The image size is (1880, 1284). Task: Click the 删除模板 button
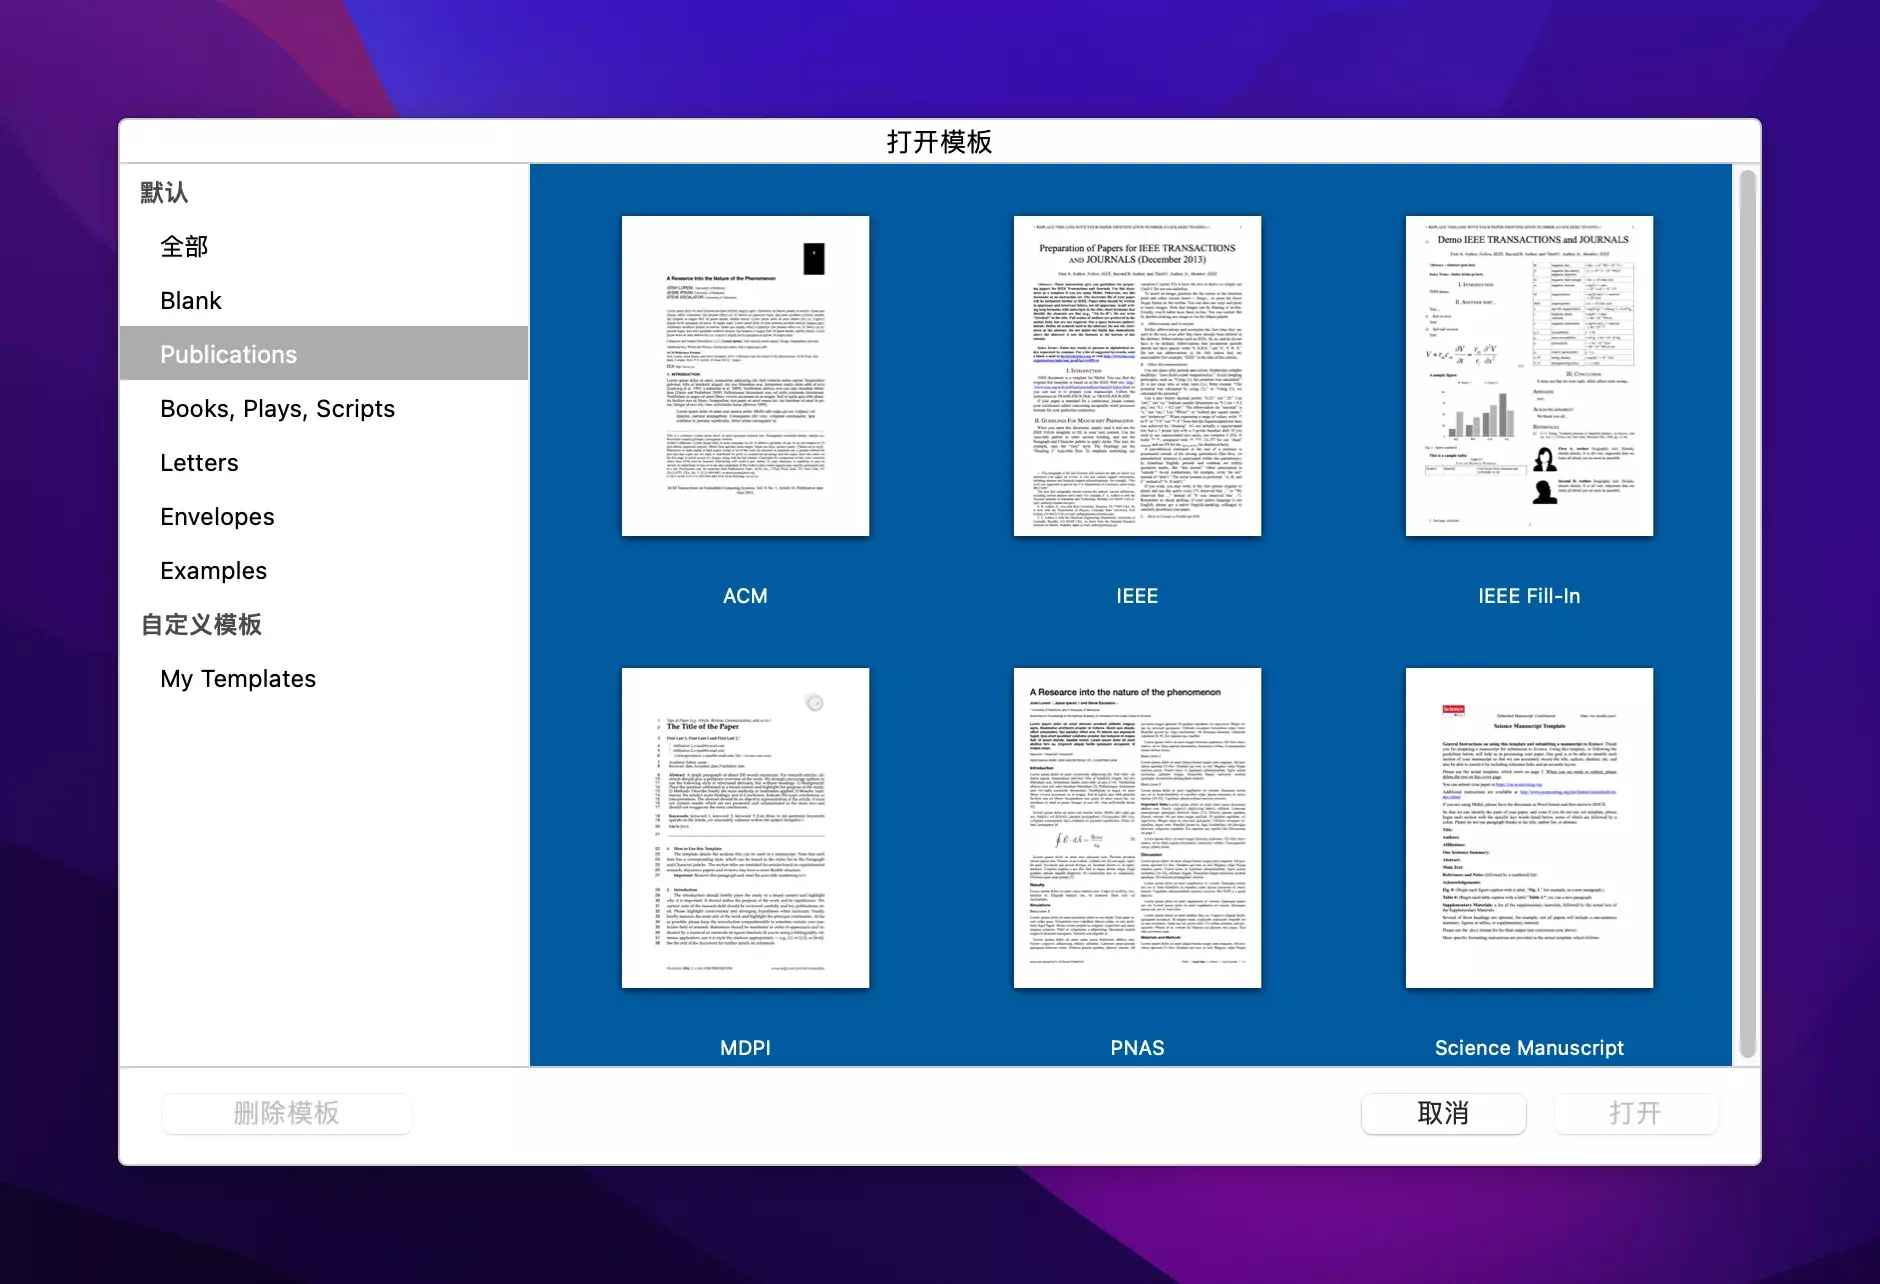coord(287,1113)
